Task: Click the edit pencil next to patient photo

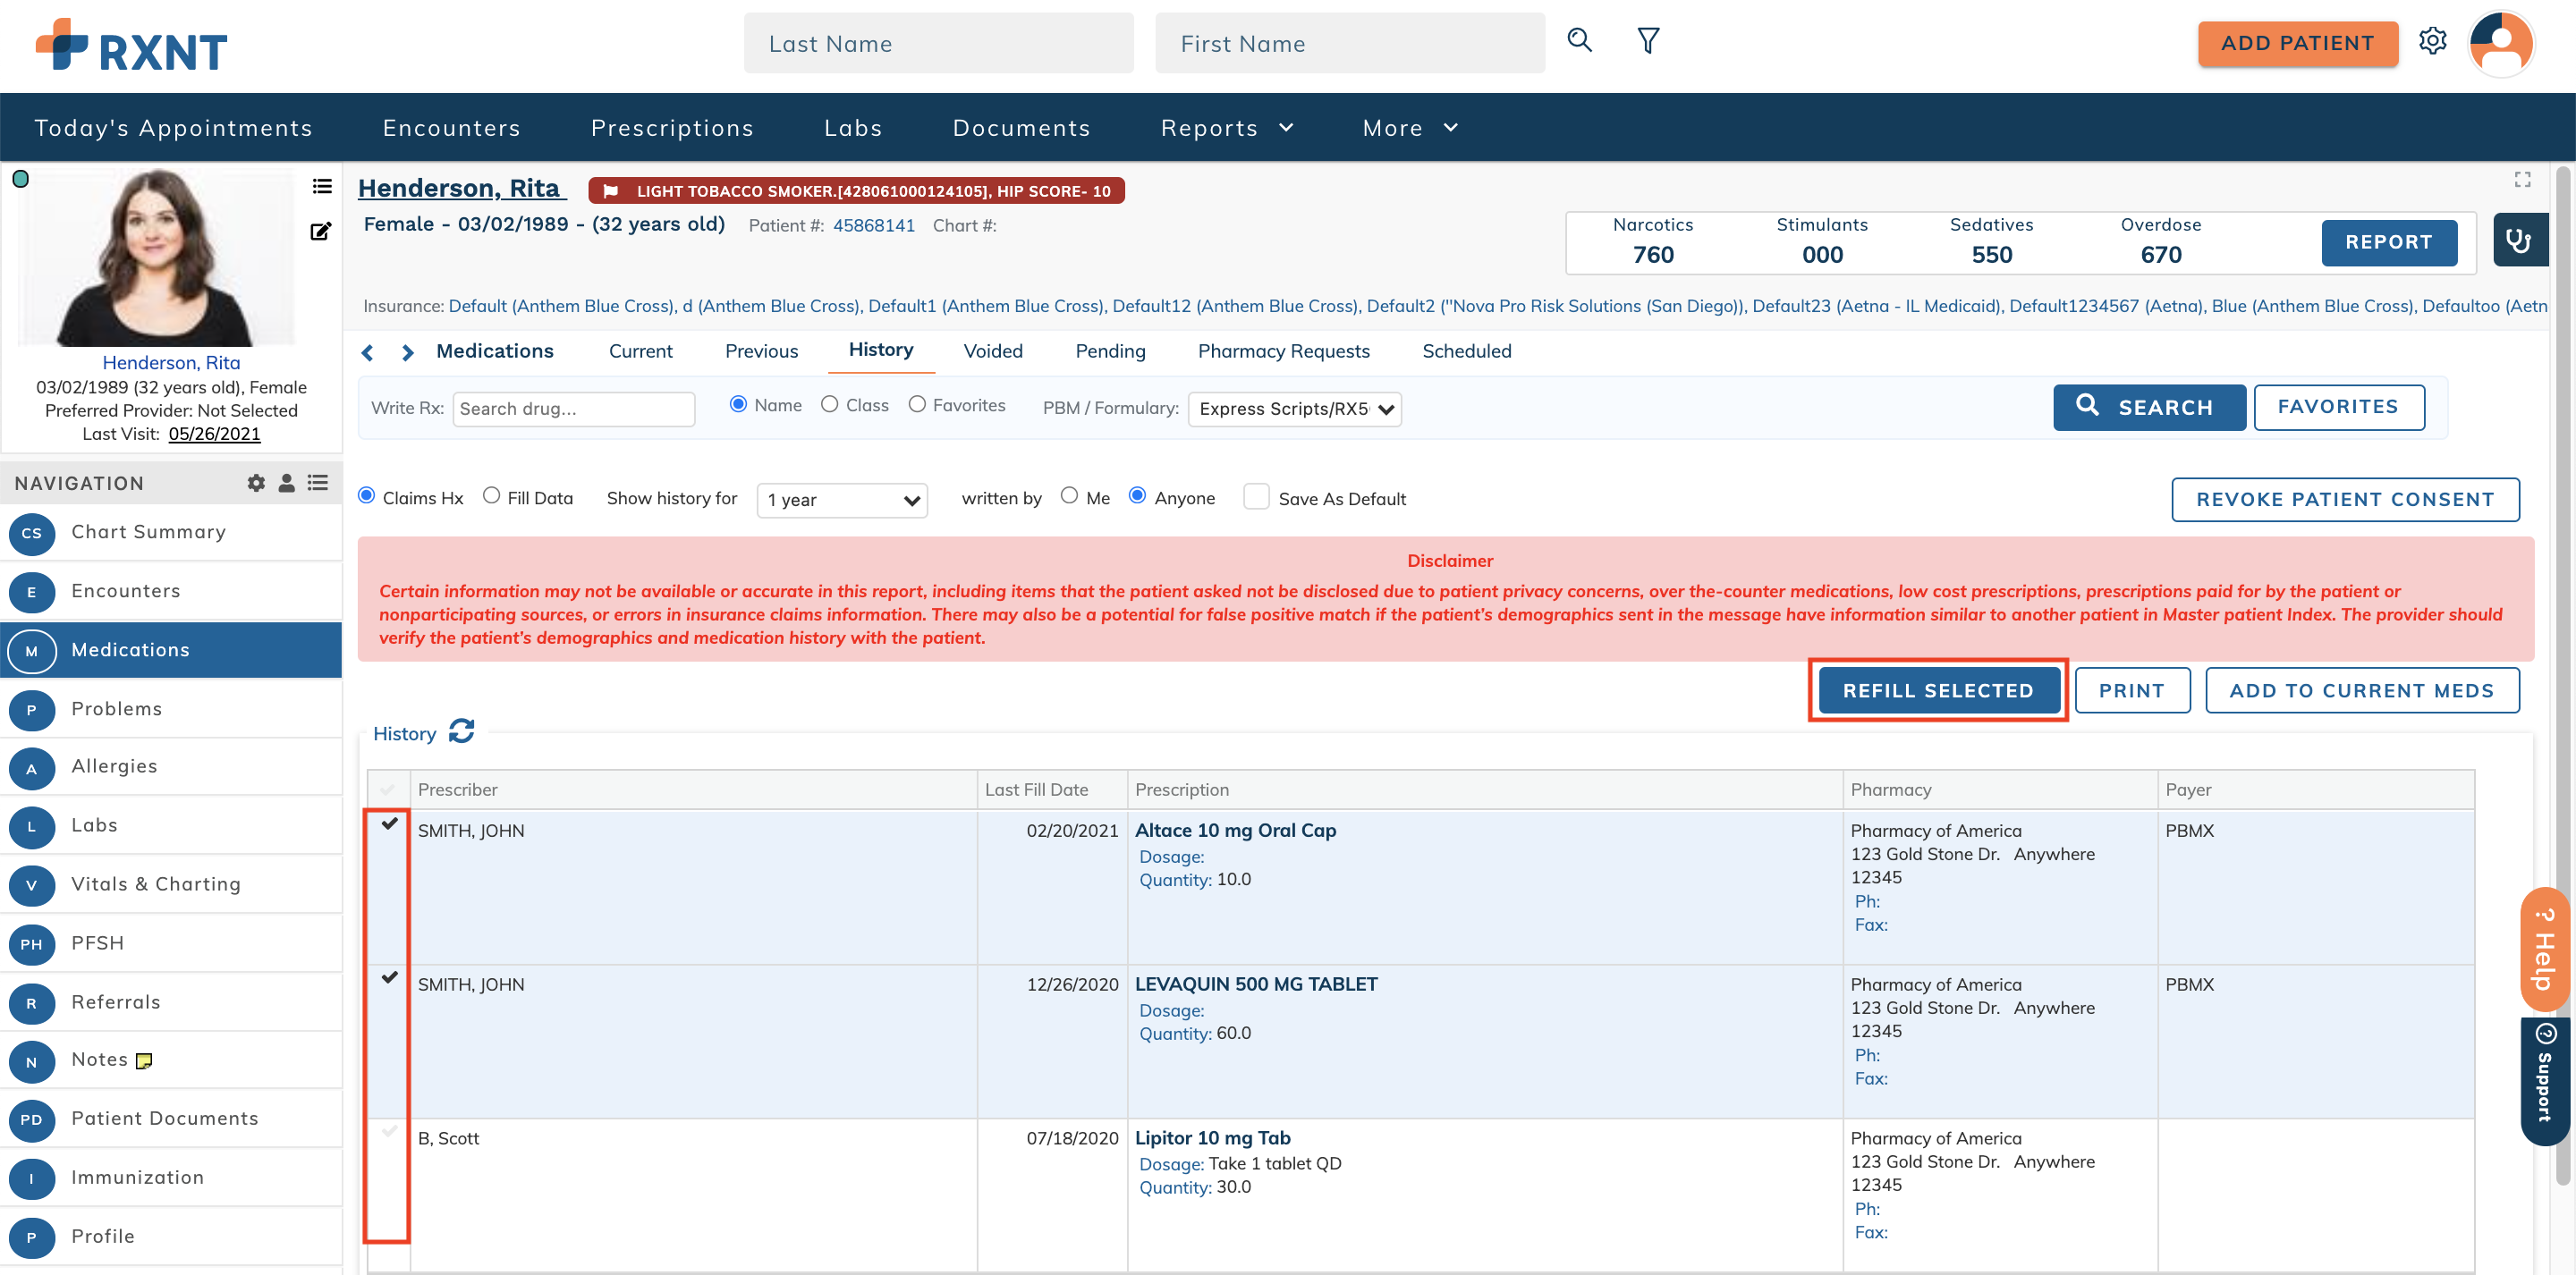Action: (x=320, y=231)
